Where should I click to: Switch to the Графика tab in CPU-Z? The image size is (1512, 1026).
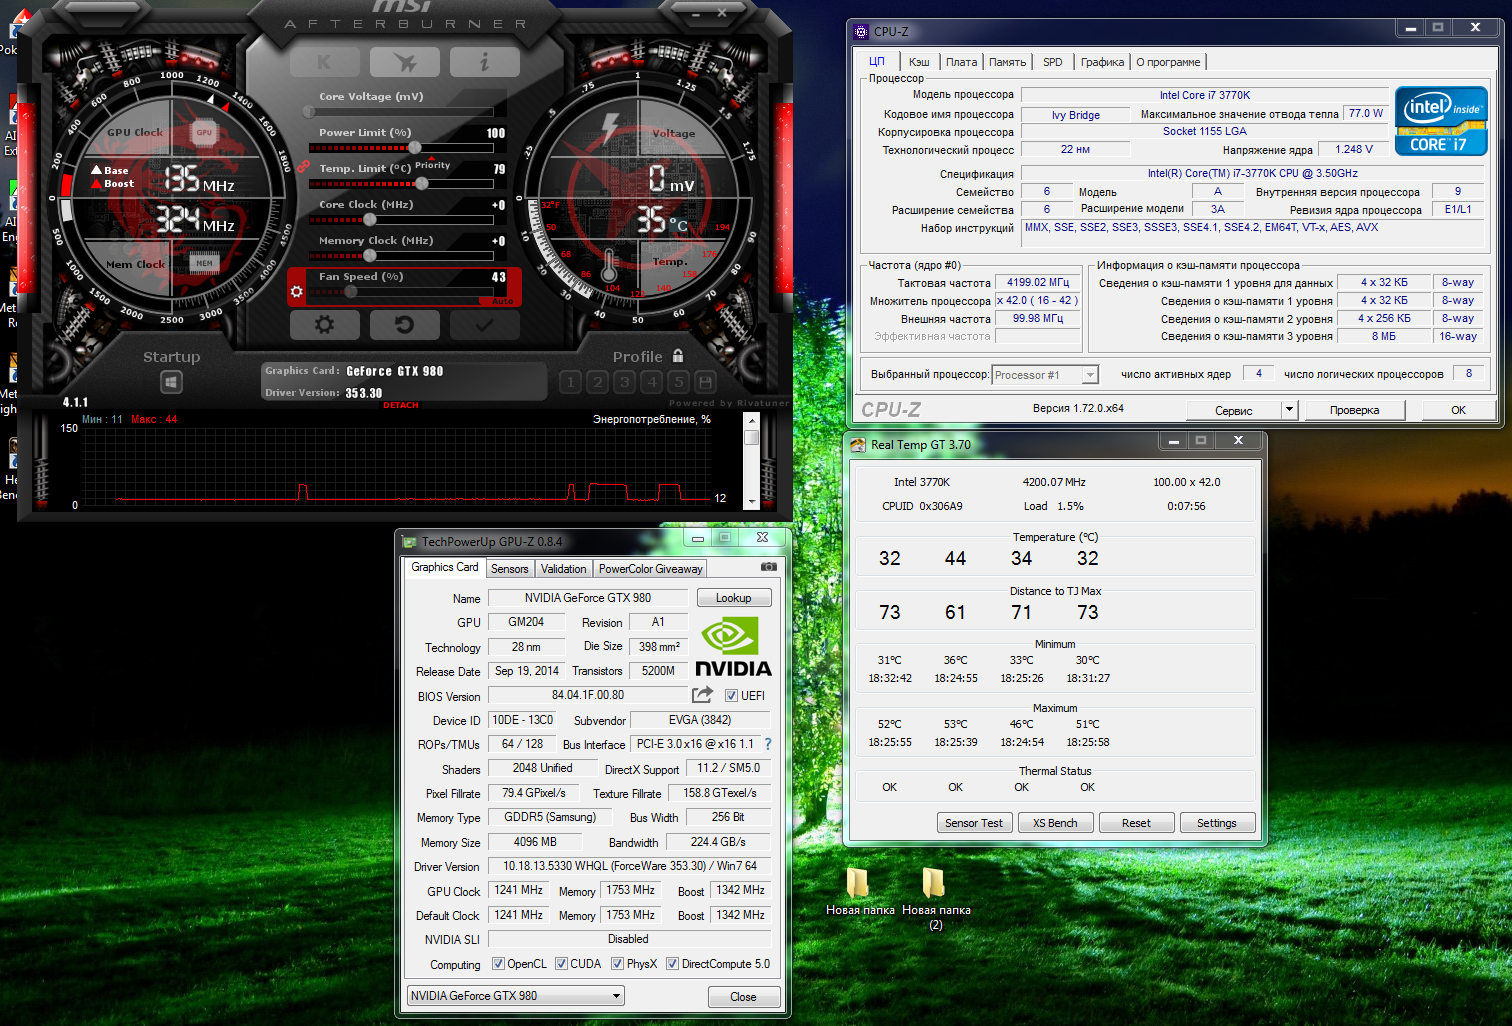(1102, 62)
